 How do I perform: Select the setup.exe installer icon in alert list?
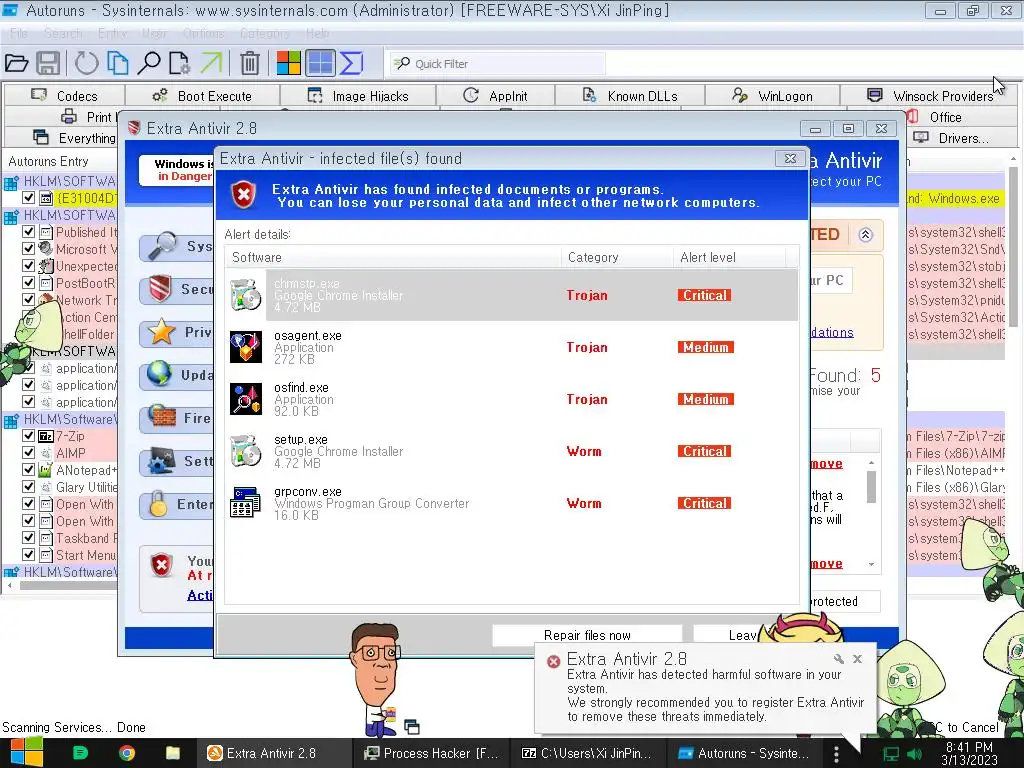(246, 451)
